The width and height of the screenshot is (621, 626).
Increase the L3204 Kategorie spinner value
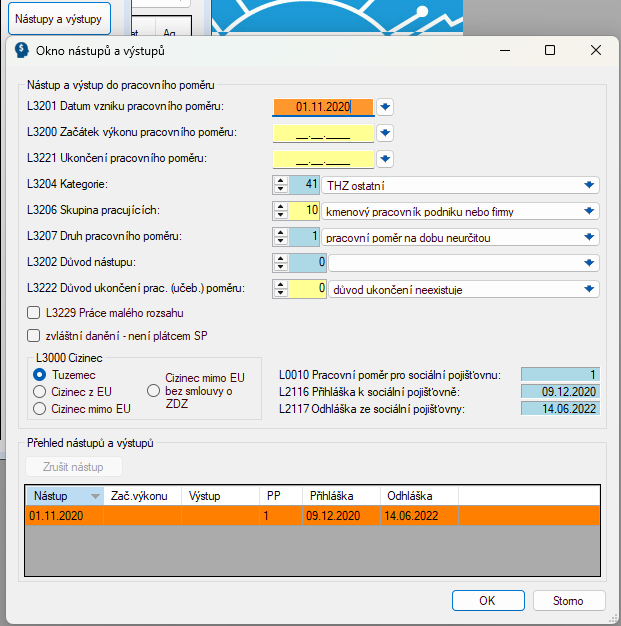tap(281, 181)
